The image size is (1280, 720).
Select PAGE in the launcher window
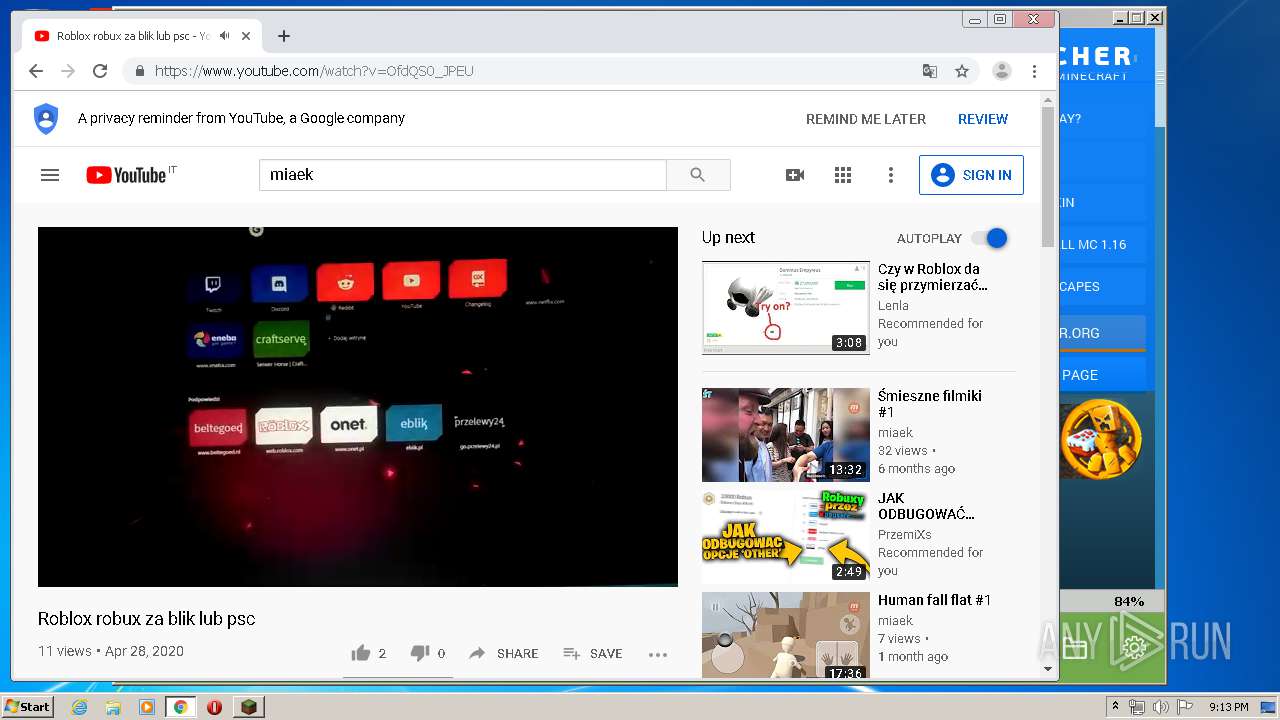pyautogui.click(x=1103, y=375)
